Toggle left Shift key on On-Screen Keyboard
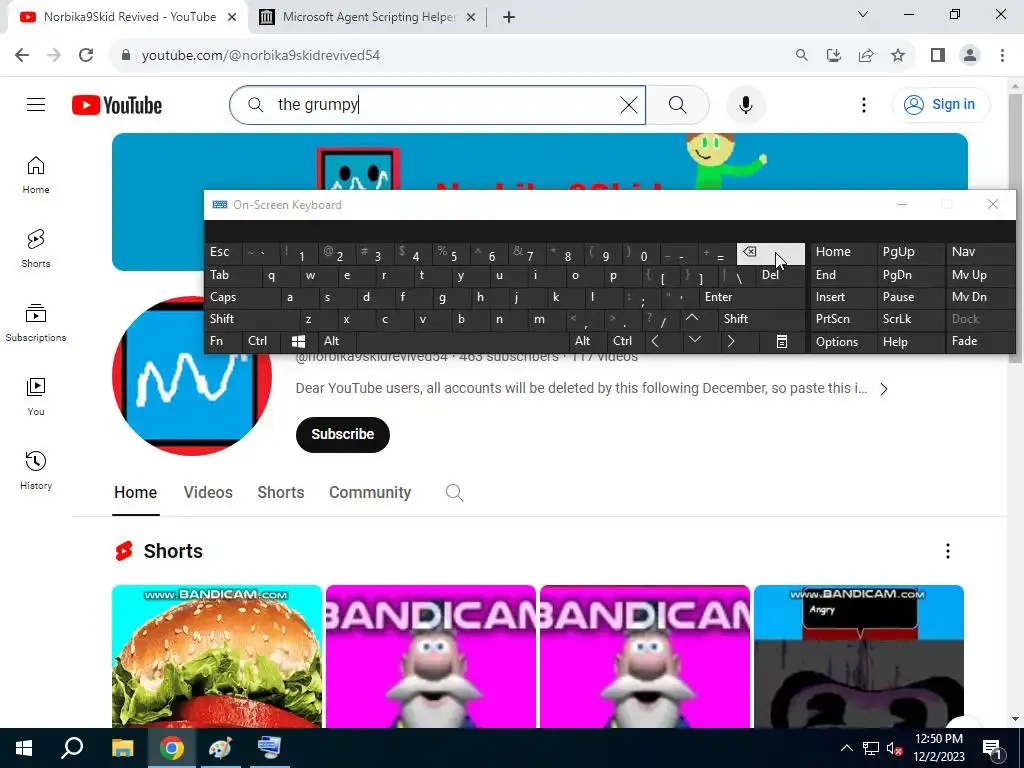This screenshot has width=1024, height=768. tap(252, 319)
